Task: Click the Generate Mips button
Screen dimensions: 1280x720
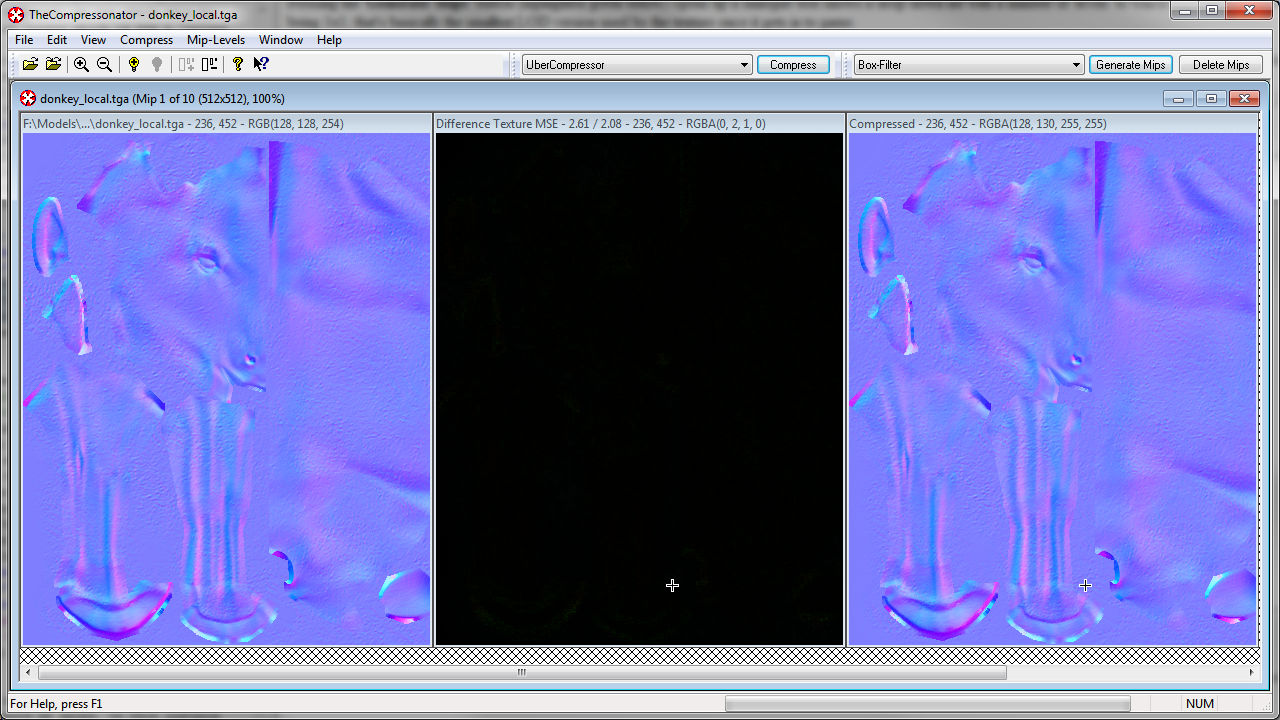Action: click(1130, 65)
